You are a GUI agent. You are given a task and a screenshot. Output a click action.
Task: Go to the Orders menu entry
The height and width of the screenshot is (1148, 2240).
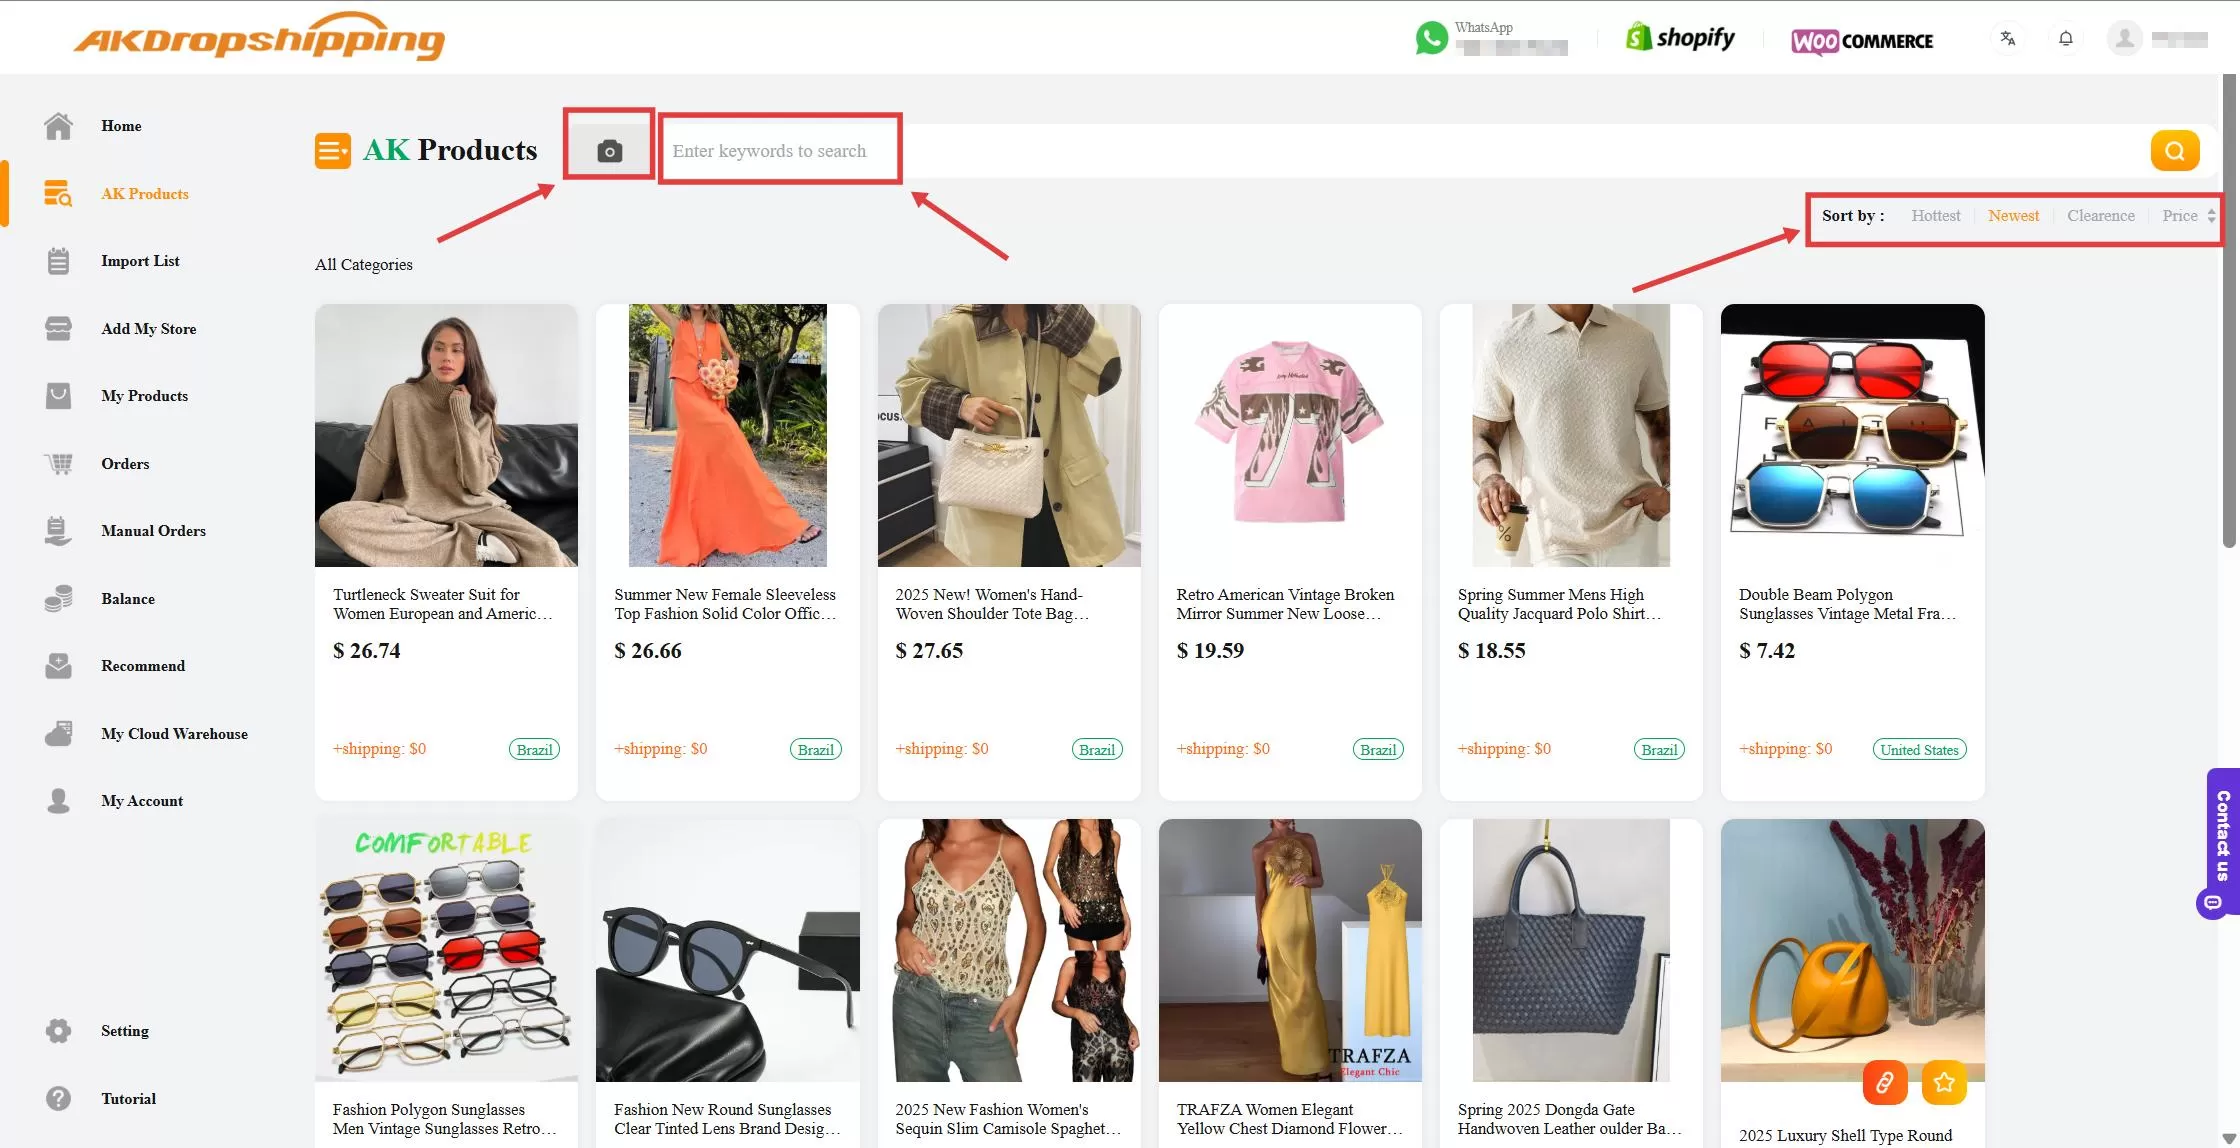point(125,463)
